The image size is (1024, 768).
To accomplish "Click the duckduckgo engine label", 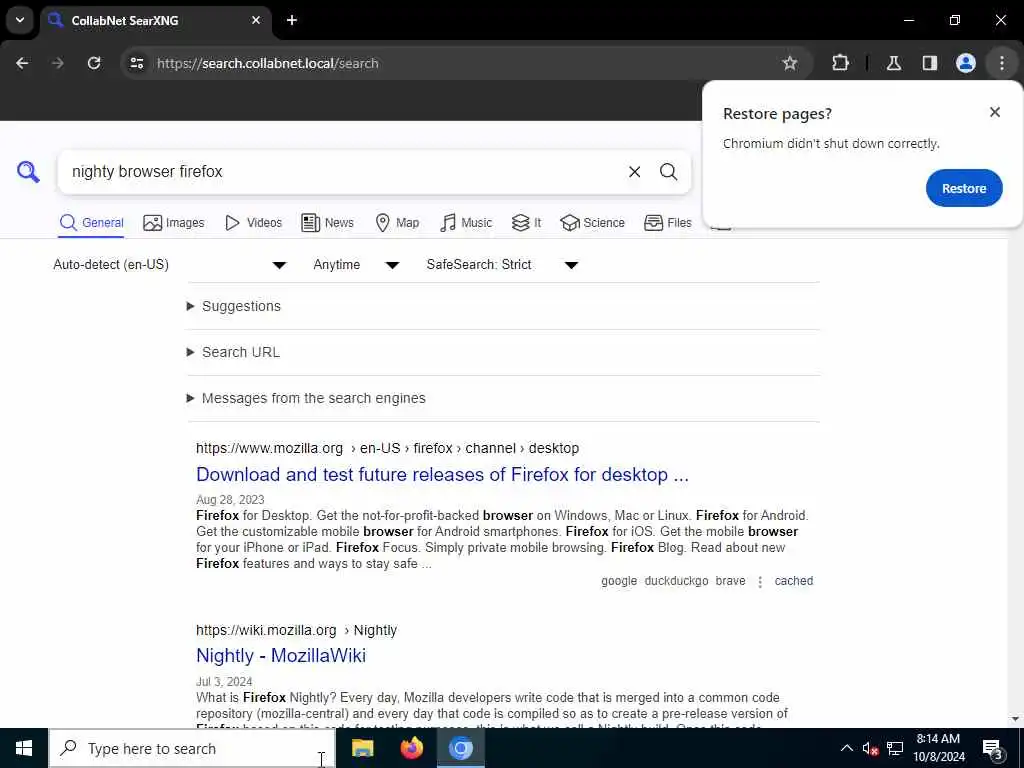I will coord(676,581).
